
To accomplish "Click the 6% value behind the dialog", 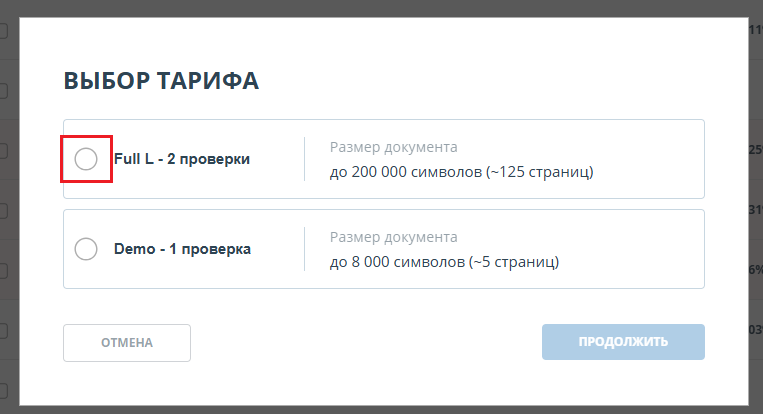I will 756,270.
